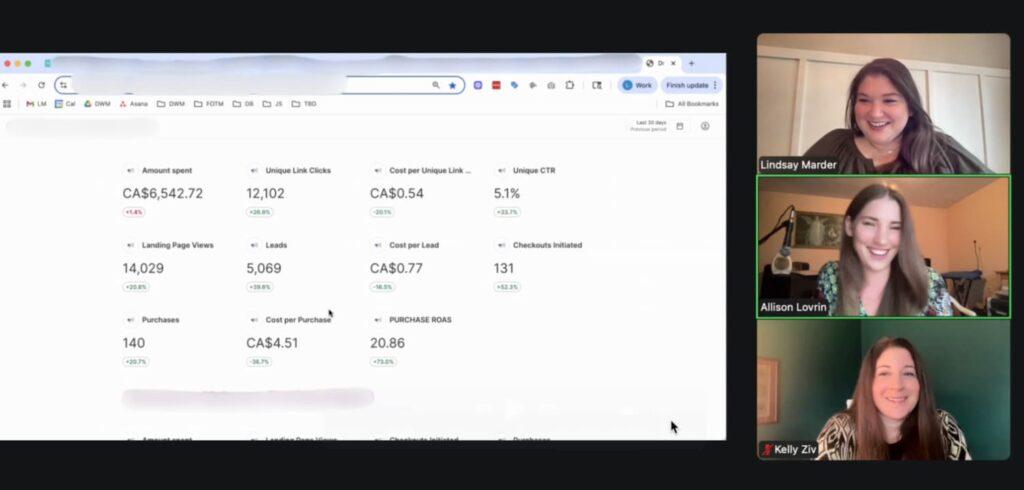Click the site info icon in address bar
Viewport: 1024px width, 490px height.
coord(64,86)
